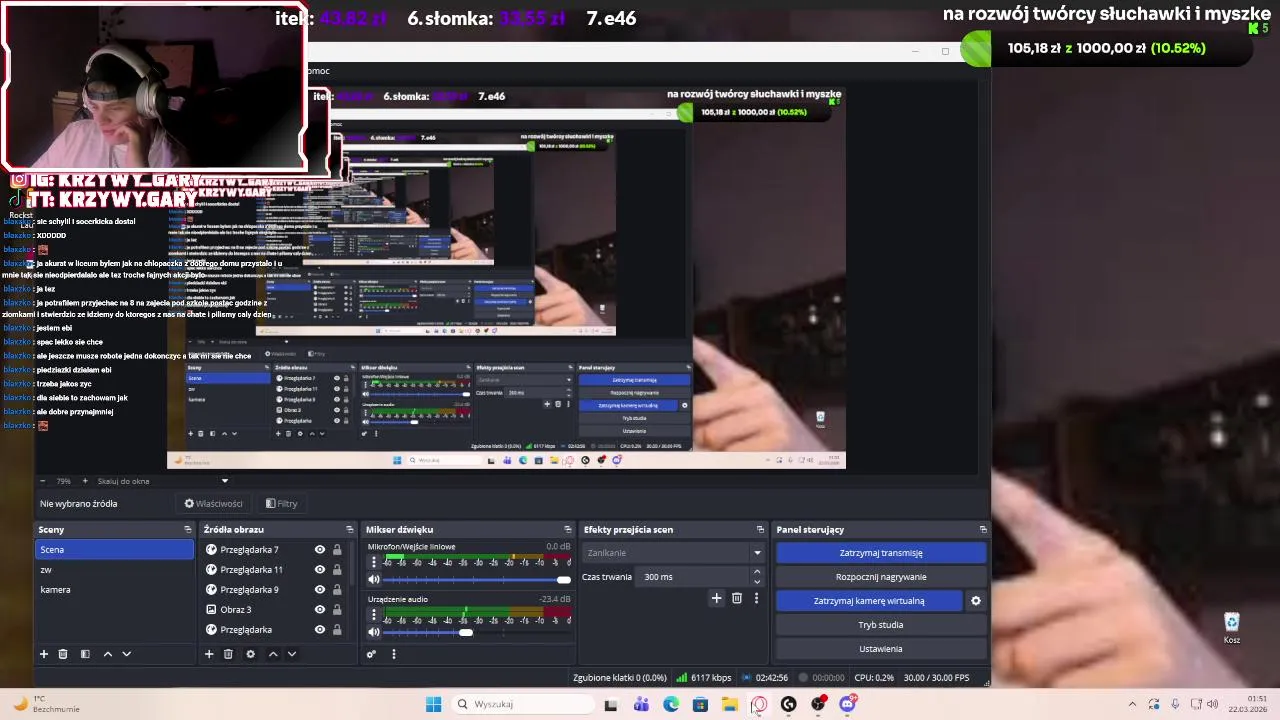Open Ustawienia settings
Image resolution: width=1280 pixels, height=720 pixels.
(x=881, y=649)
